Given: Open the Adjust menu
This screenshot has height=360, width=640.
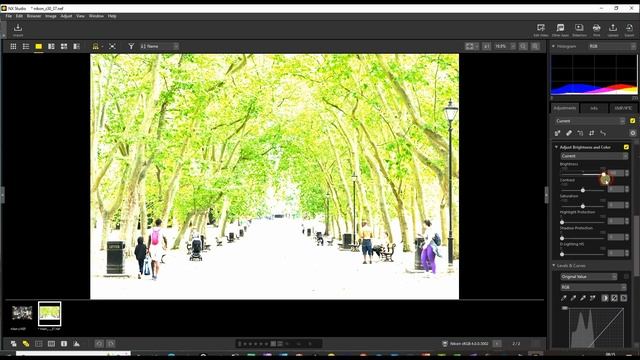Looking at the screenshot, I should point(66,16).
